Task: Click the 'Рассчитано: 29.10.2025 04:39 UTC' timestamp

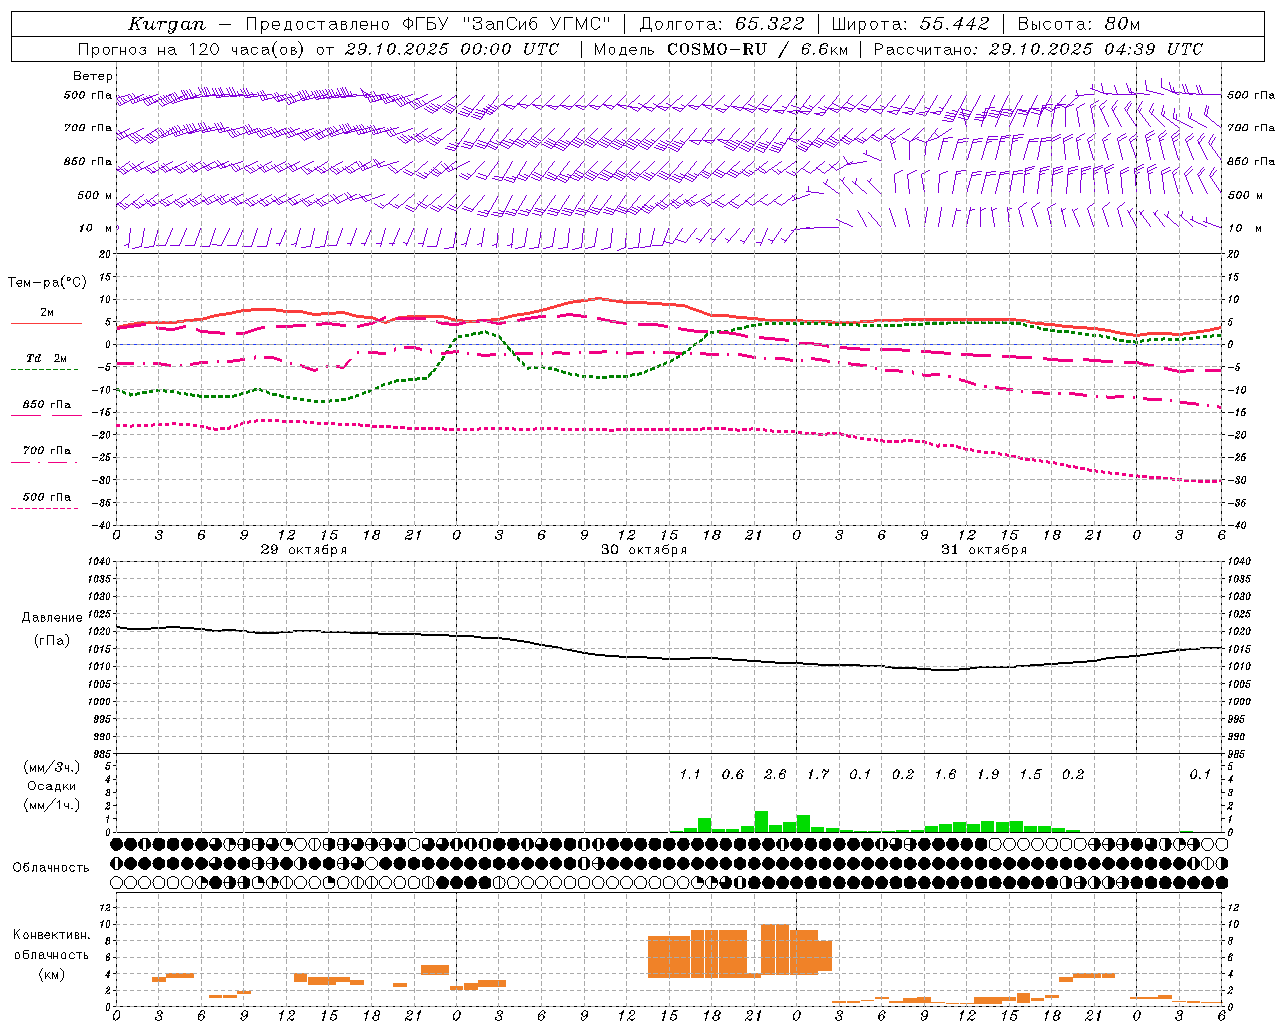Action: (x=1038, y=49)
